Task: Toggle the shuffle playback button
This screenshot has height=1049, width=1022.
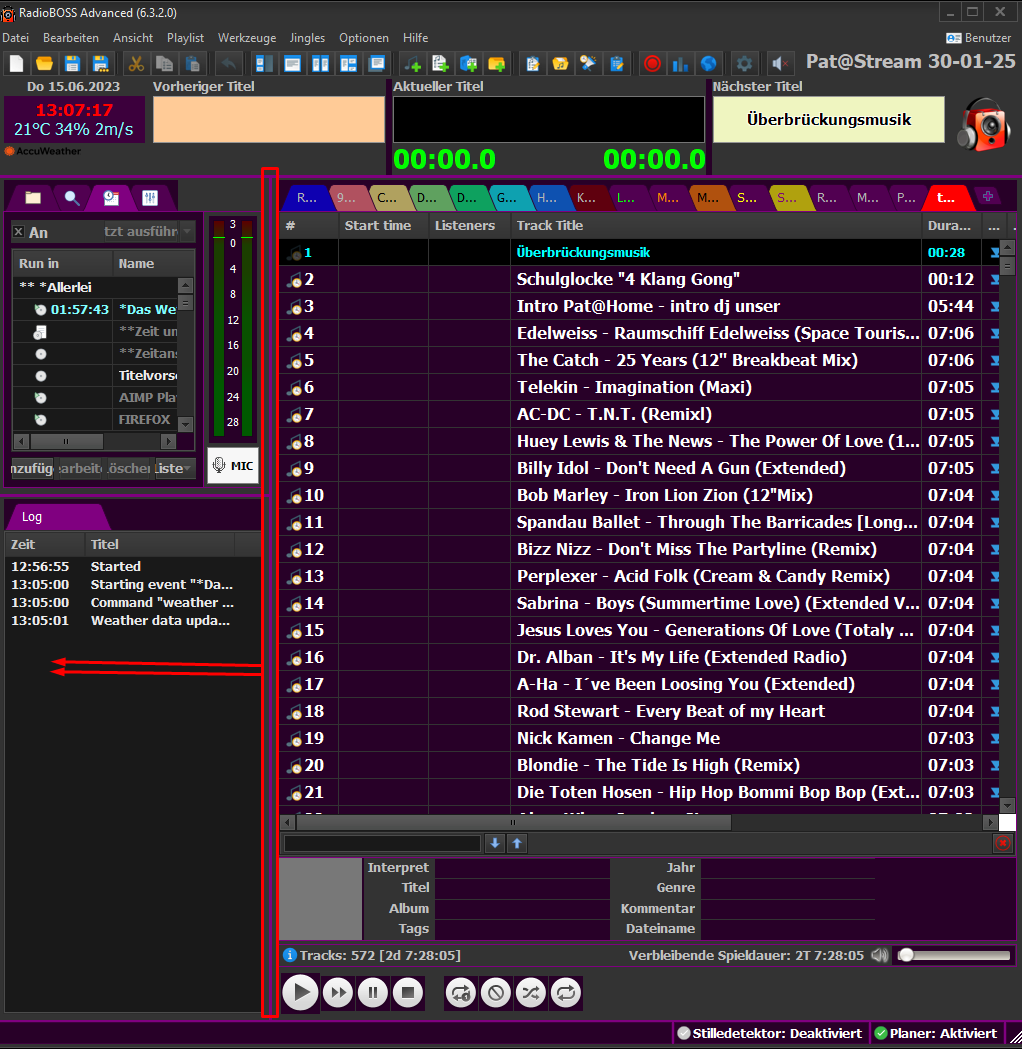Action: pos(530,993)
